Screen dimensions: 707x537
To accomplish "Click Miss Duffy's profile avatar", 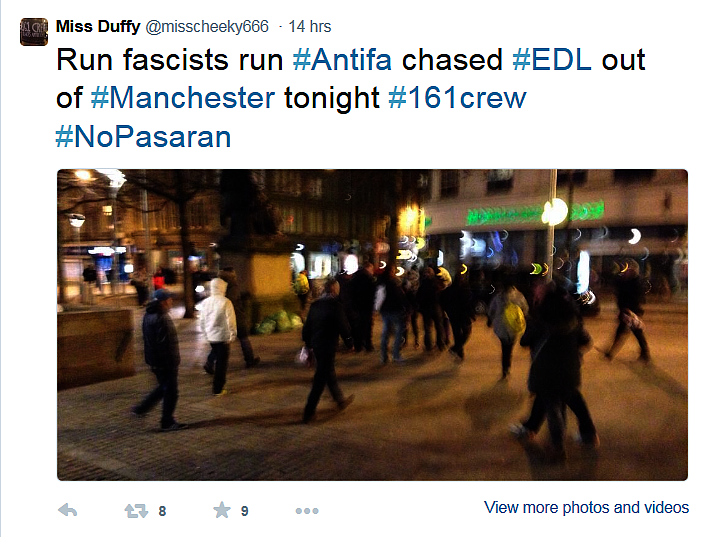I will 34,32.
